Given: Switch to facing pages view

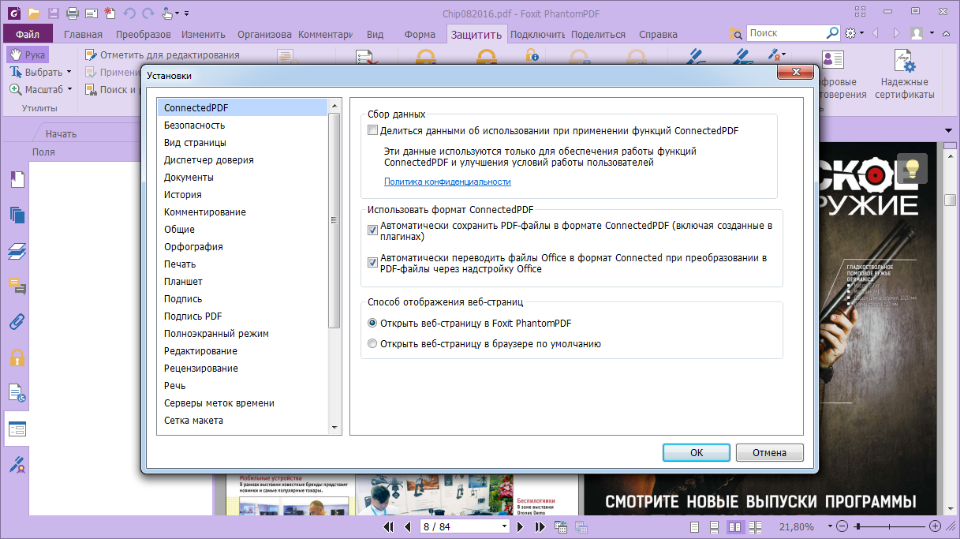Looking at the screenshot, I should [x=735, y=527].
